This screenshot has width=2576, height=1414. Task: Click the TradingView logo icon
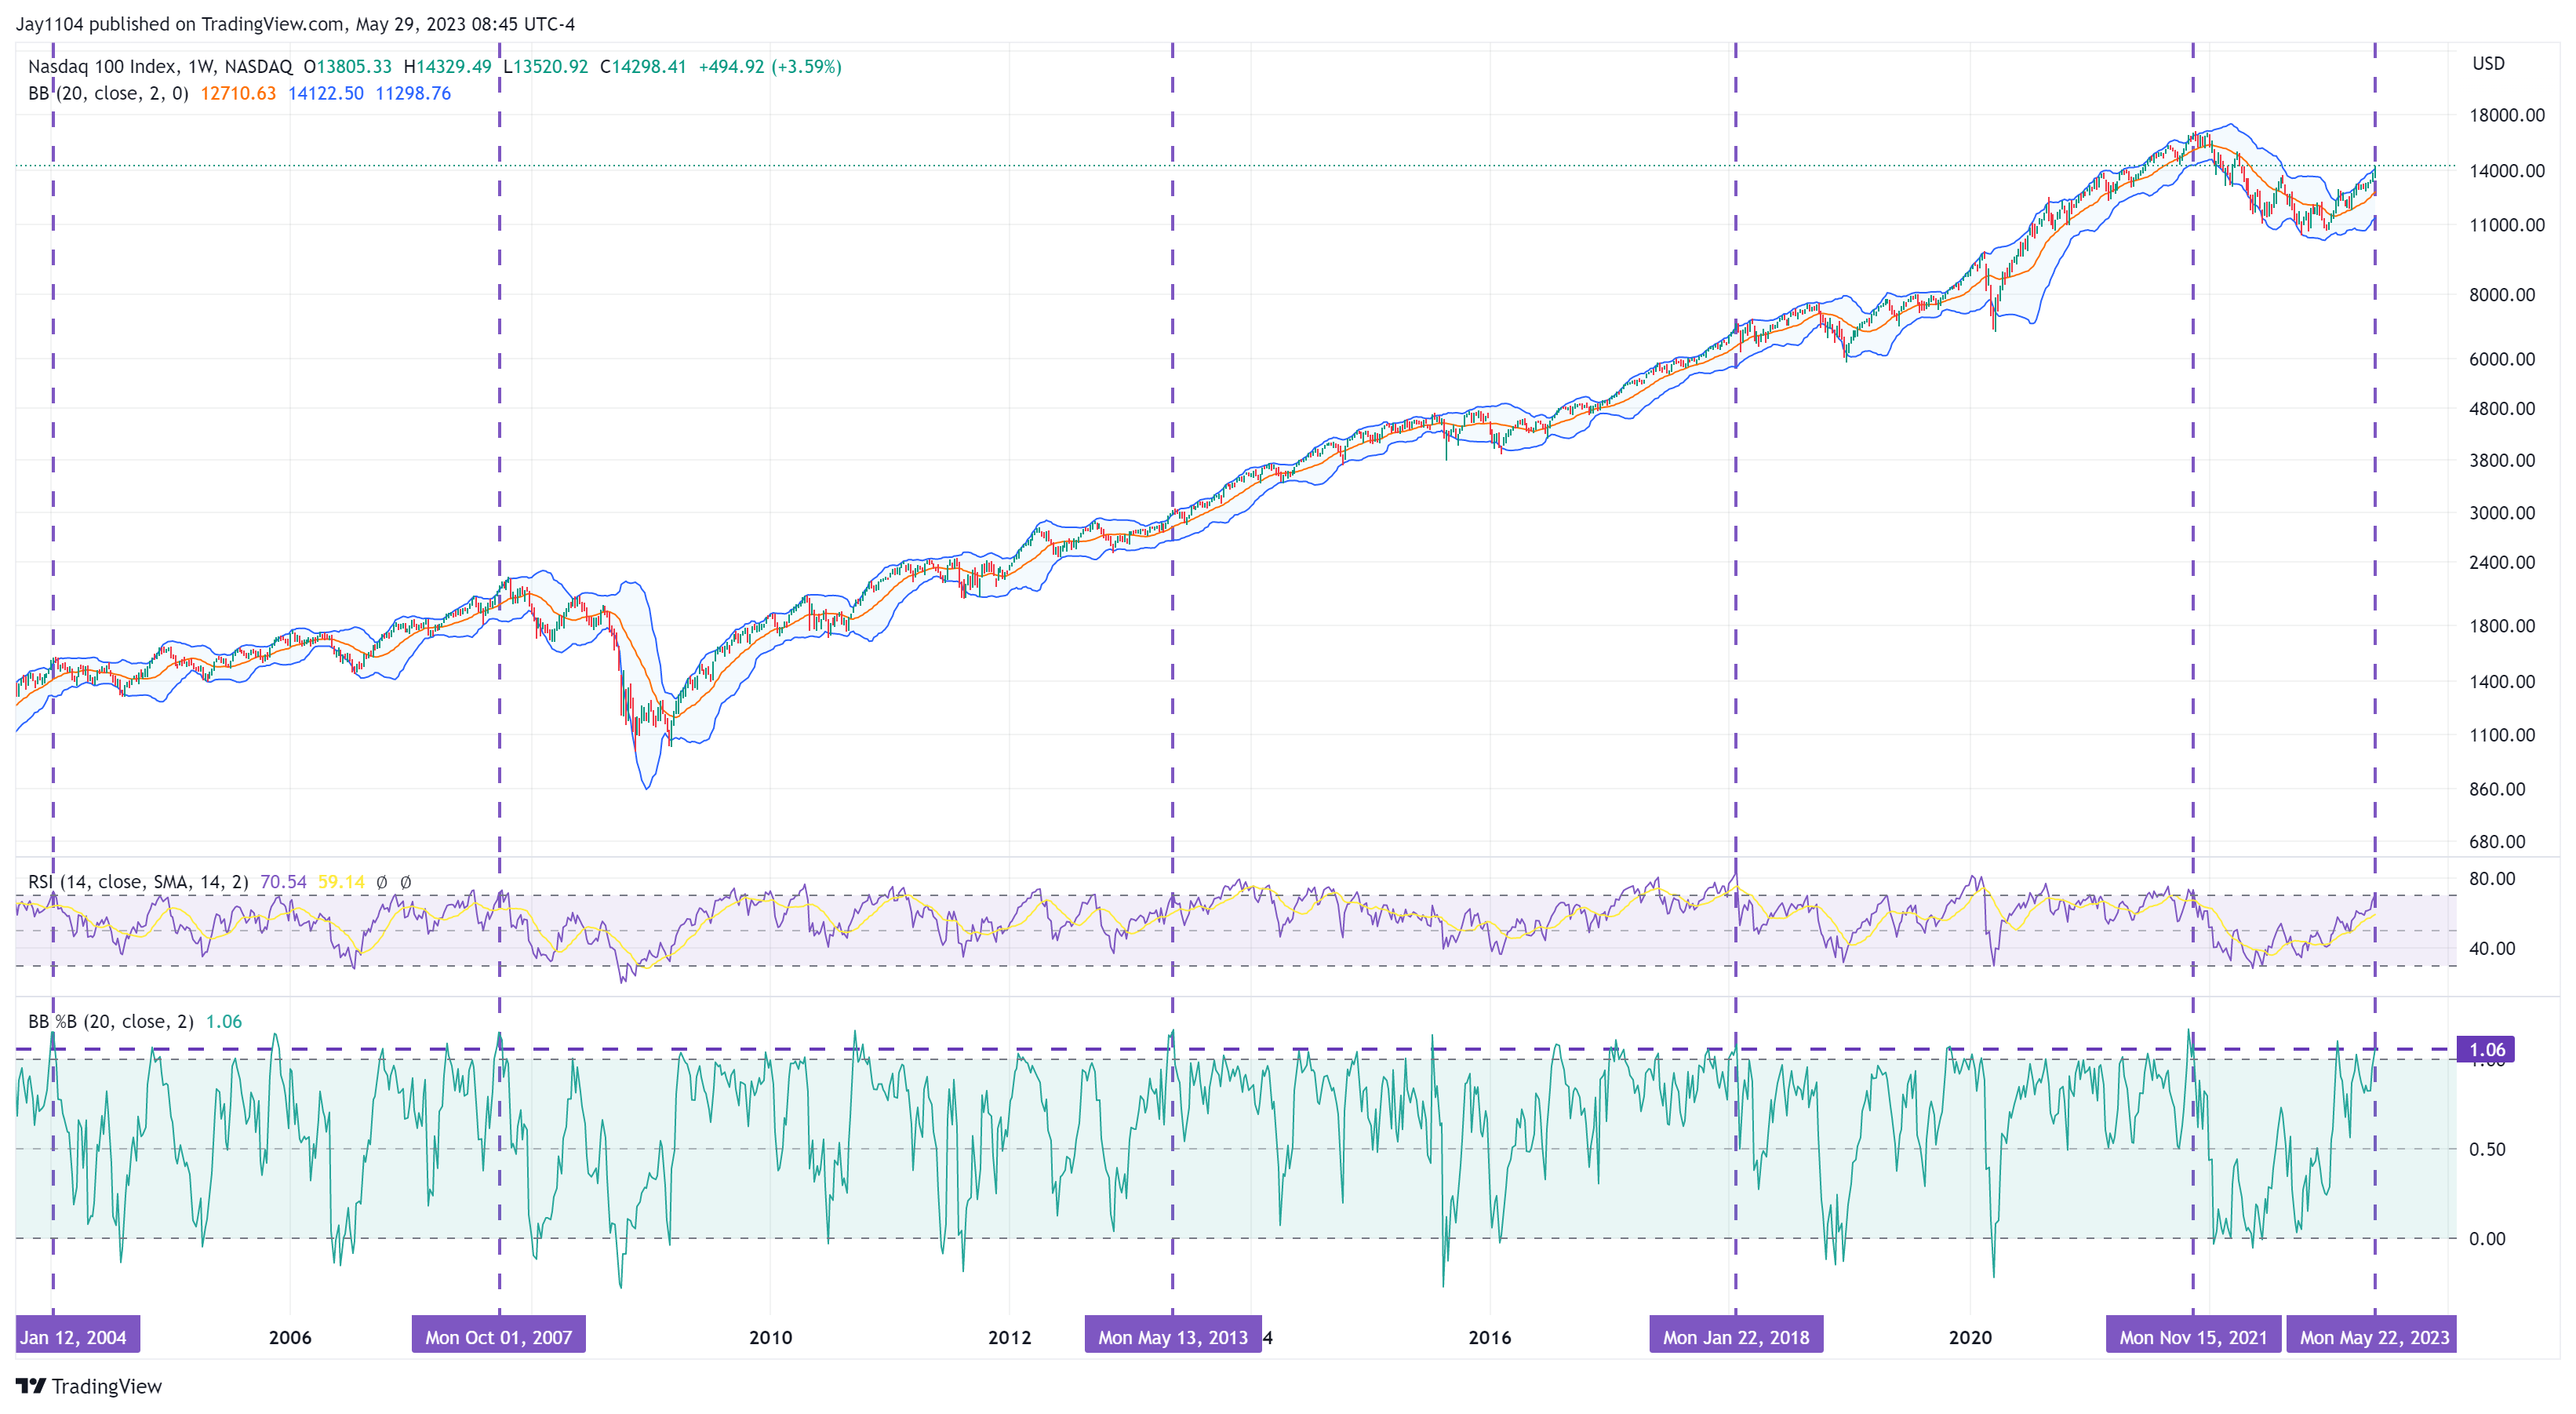tap(31, 1386)
